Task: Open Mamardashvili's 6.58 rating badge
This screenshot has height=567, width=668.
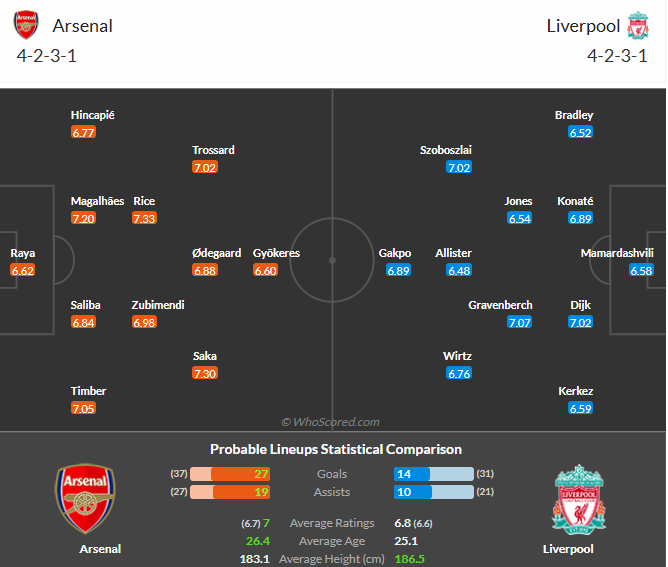Action: [x=641, y=271]
